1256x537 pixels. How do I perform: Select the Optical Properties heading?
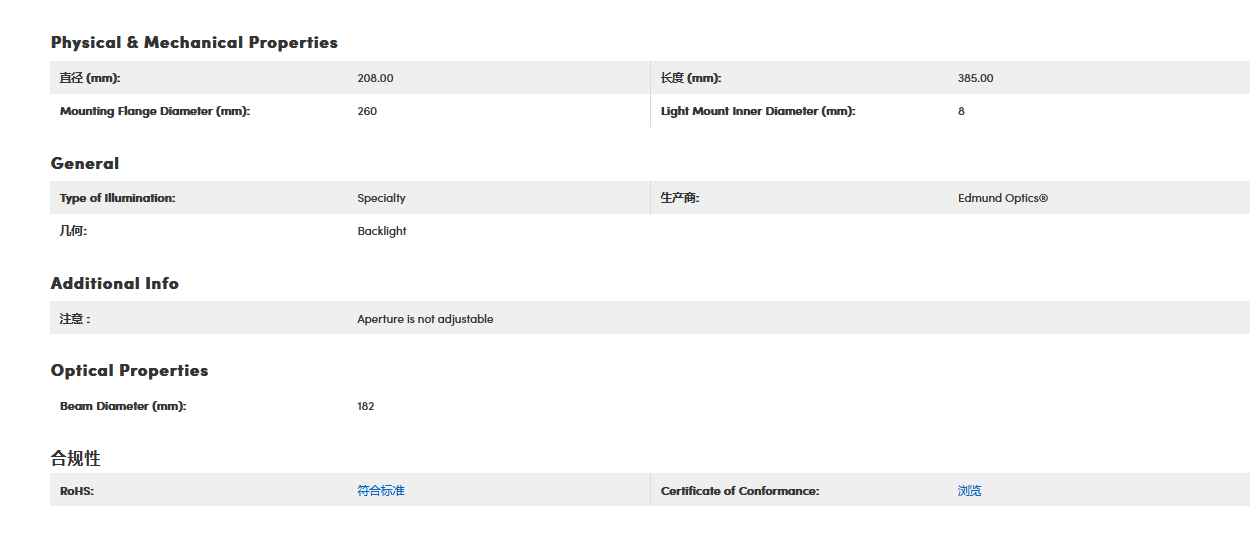130,370
